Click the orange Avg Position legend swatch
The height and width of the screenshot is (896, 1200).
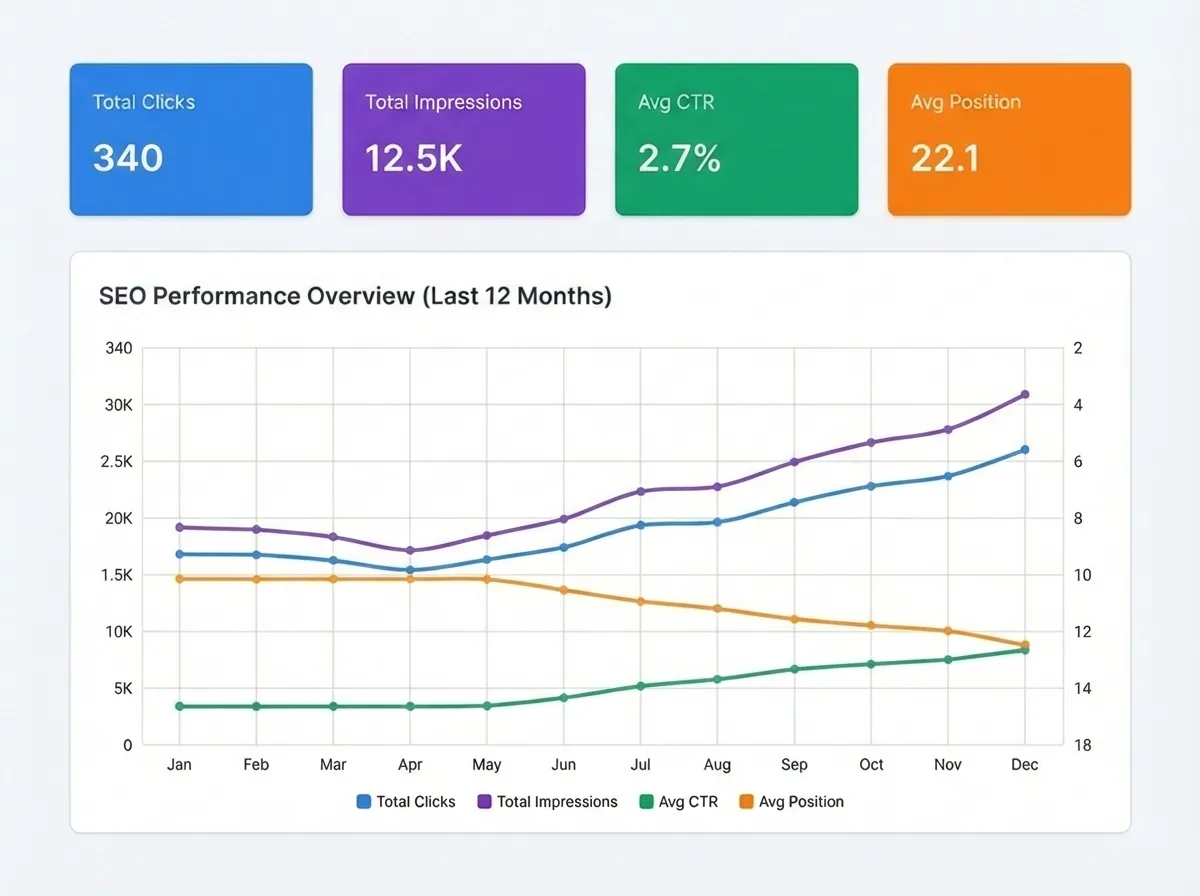746,801
